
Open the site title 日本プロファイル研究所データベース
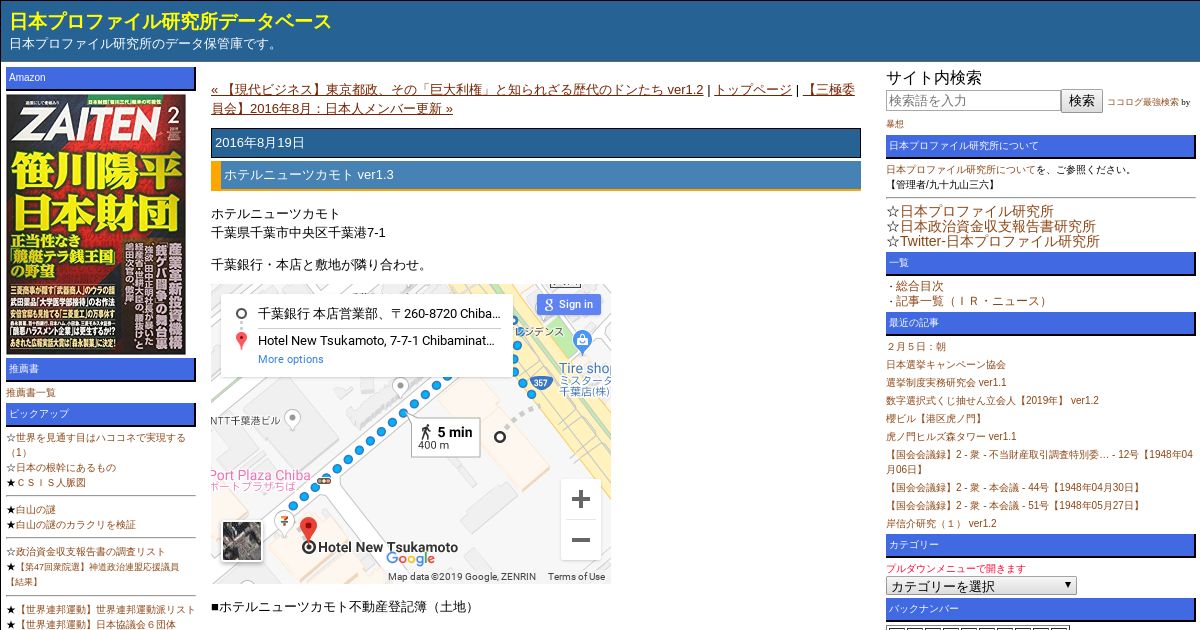pyautogui.click(x=171, y=21)
